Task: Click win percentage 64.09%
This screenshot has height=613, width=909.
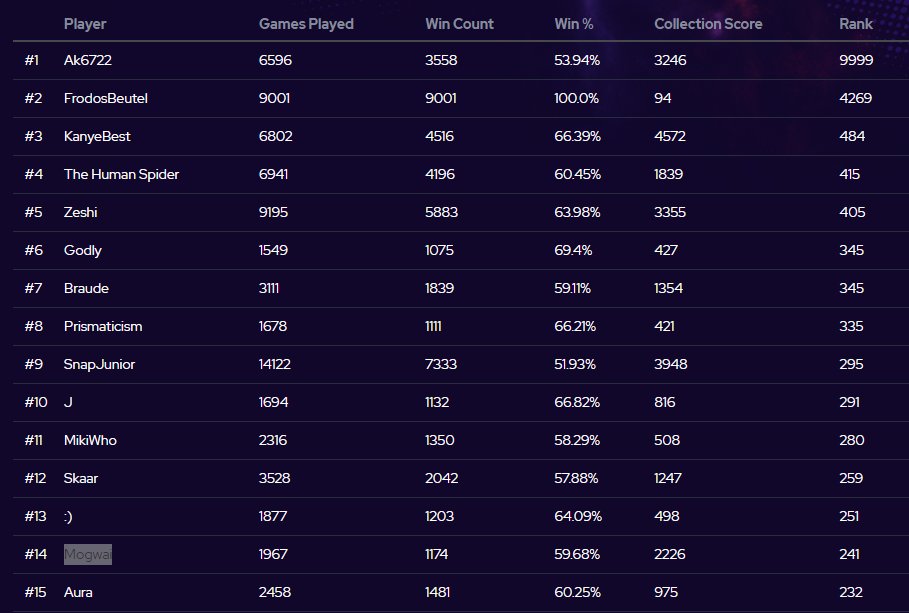Action: (x=577, y=516)
